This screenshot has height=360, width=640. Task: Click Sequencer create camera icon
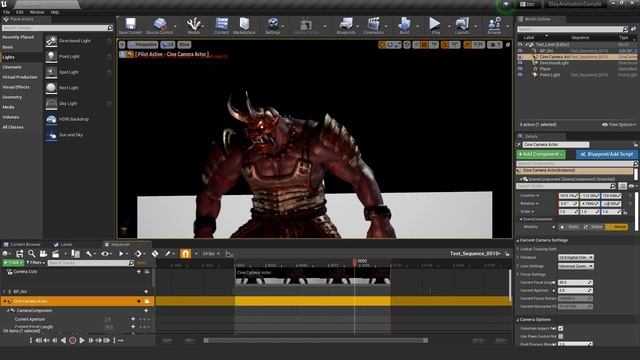pyautogui.click(x=43, y=254)
